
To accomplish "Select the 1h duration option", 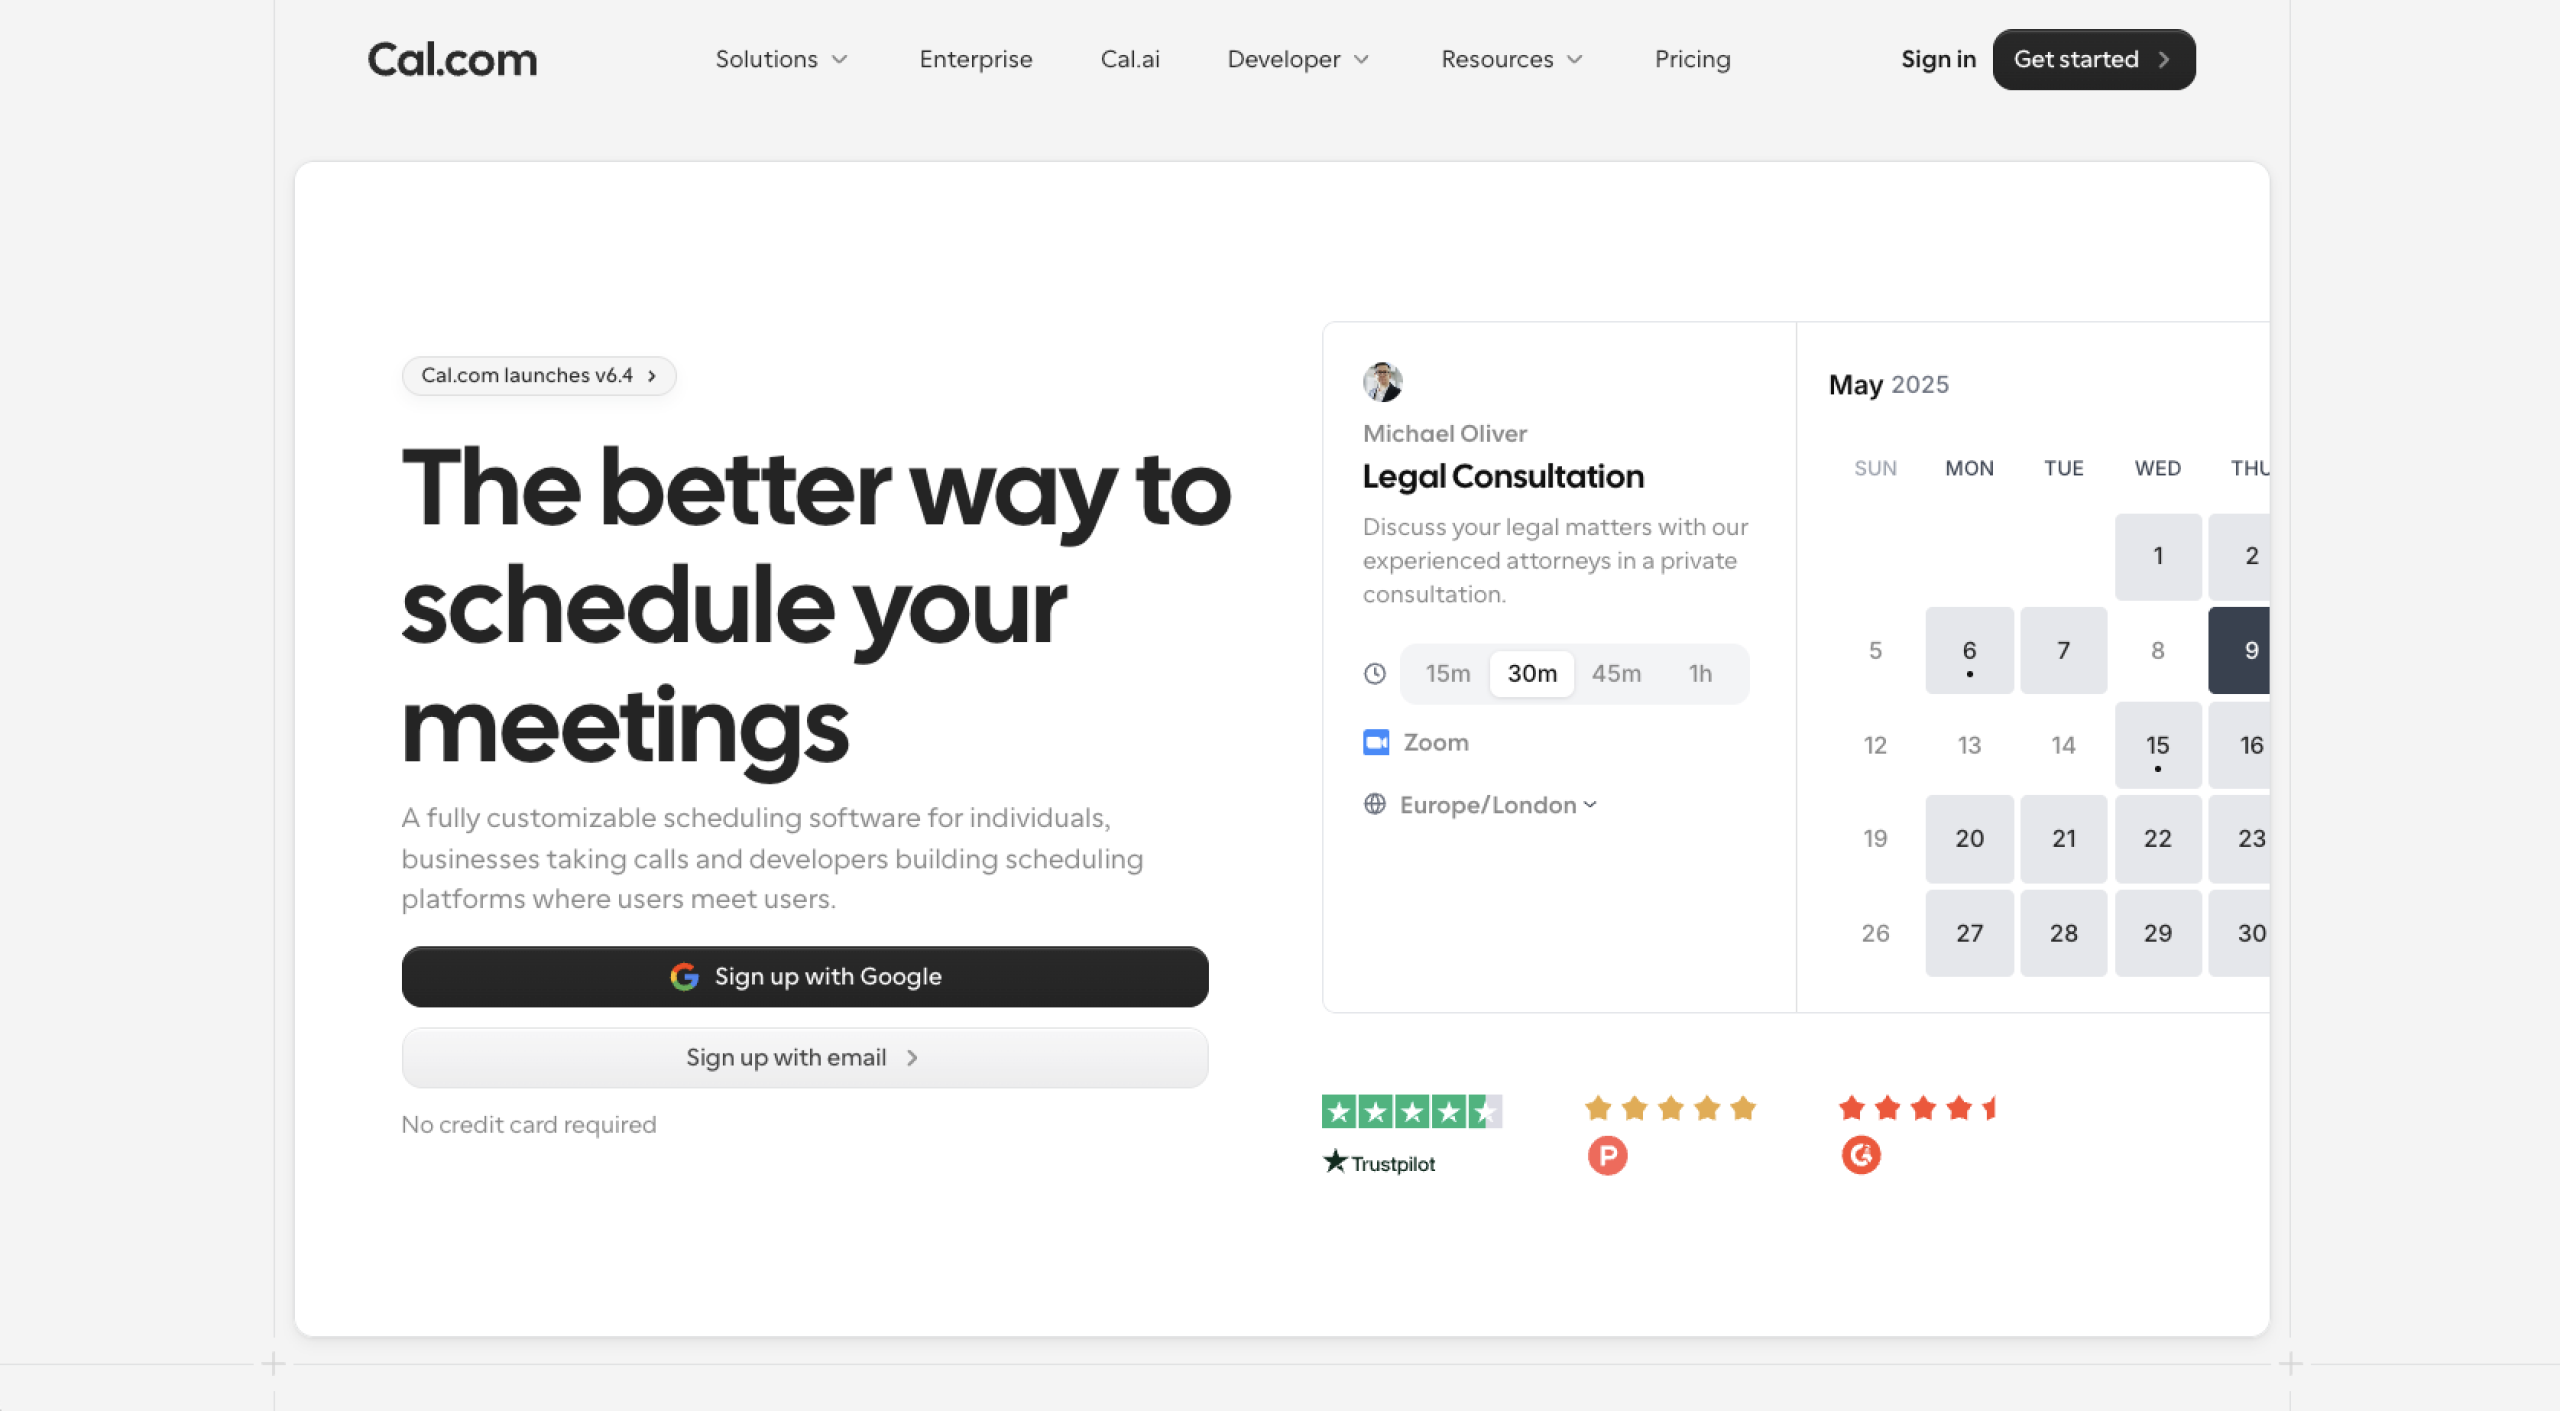I will click(1700, 673).
